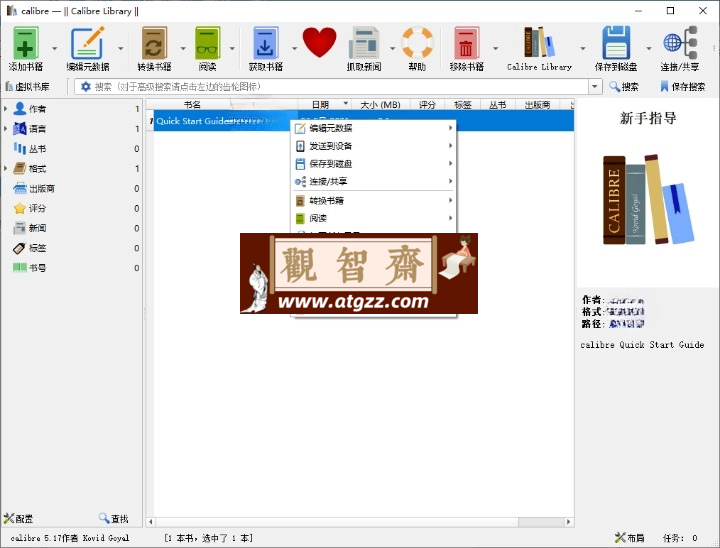The image size is (720, 548).
Task: Click the horizontal scrollbar left arrow
Action: (151, 522)
